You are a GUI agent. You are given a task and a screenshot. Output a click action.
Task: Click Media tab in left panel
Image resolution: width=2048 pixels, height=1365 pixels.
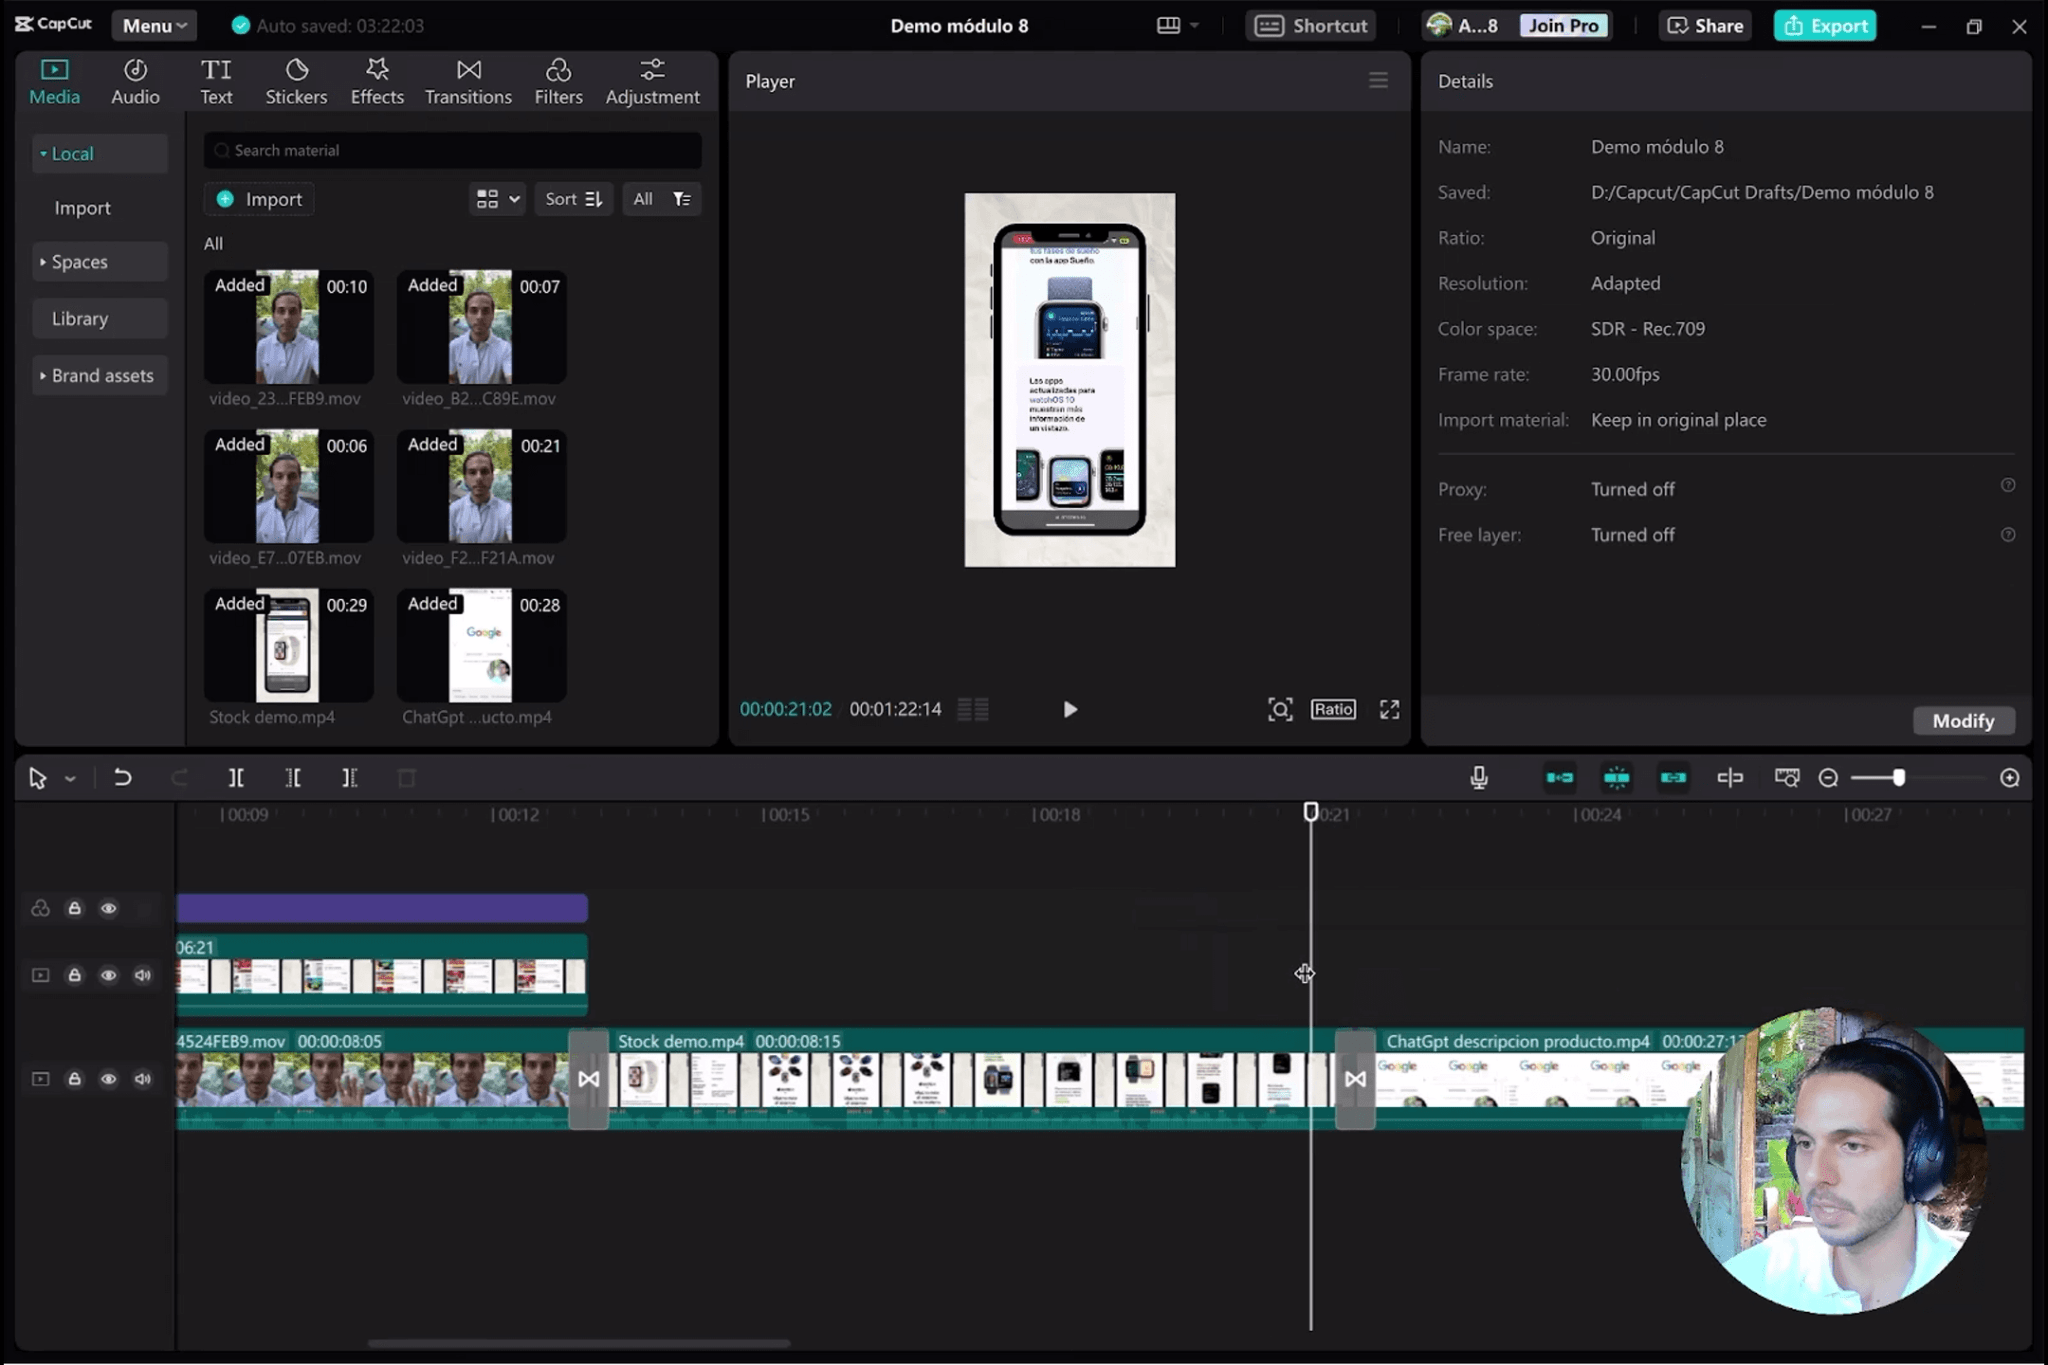pos(53,81)
